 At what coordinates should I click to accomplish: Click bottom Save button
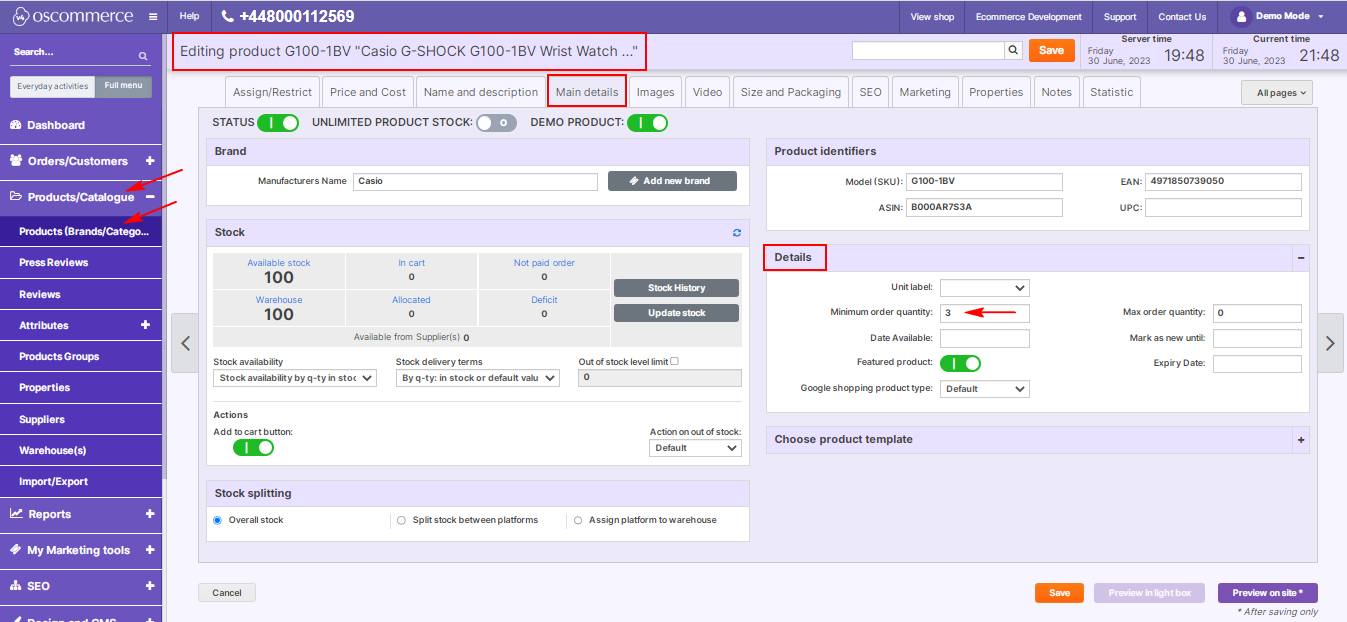(x=1059, y=593)
